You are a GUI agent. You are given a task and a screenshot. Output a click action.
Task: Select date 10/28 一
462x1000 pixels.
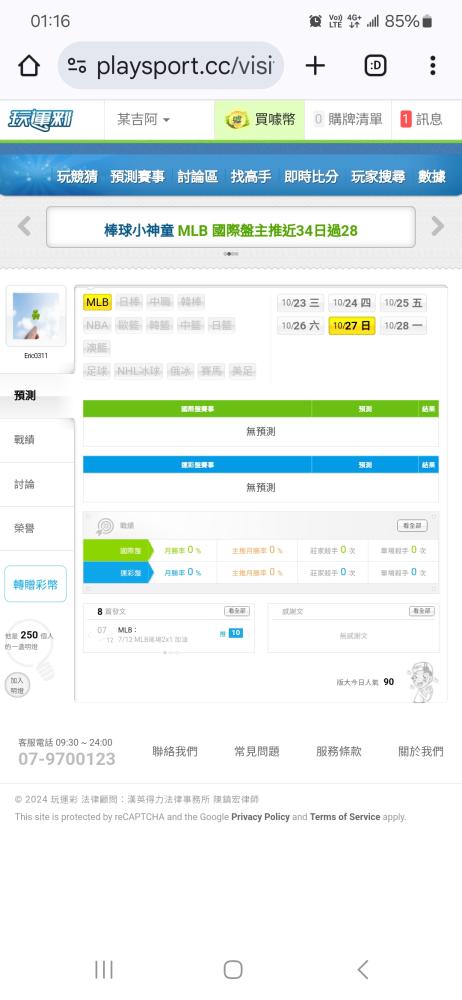point(403,326)
